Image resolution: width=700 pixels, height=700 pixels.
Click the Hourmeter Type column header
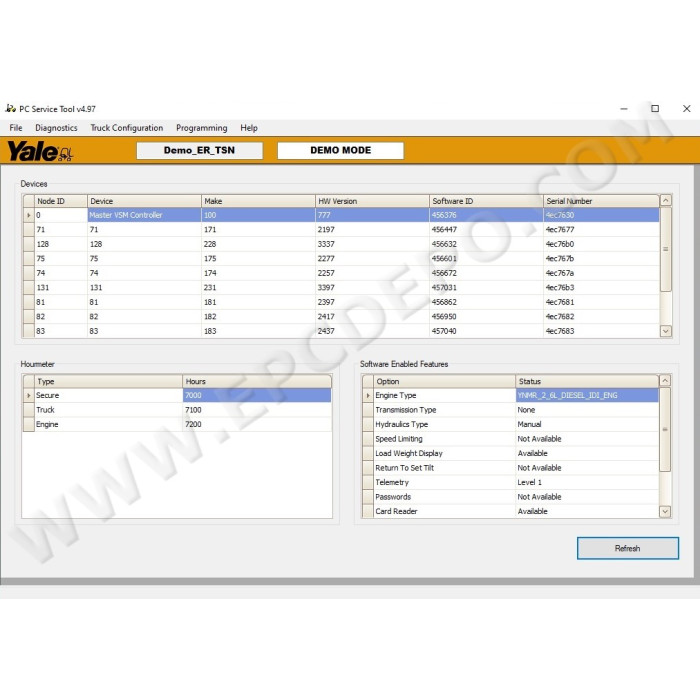pos(108,381)
